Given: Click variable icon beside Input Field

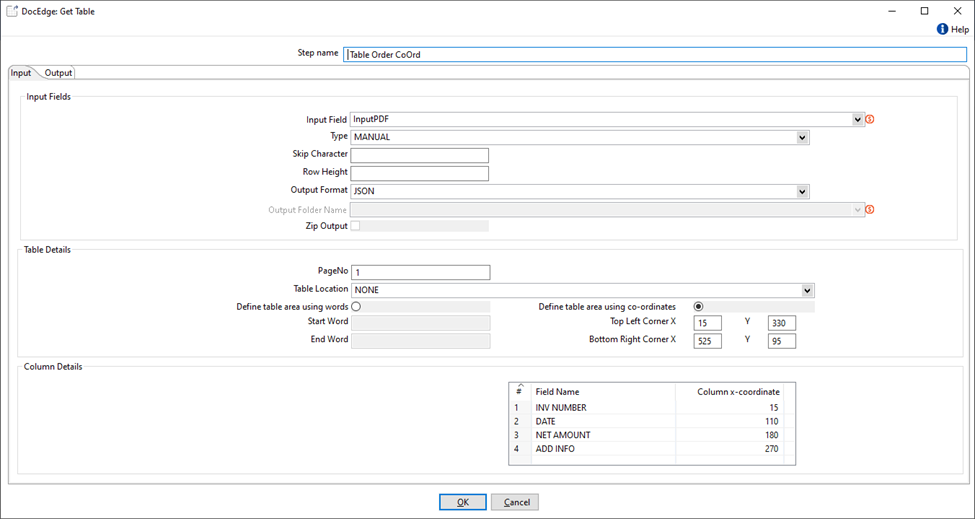Looking at the screenshot, I should point(870,119).
